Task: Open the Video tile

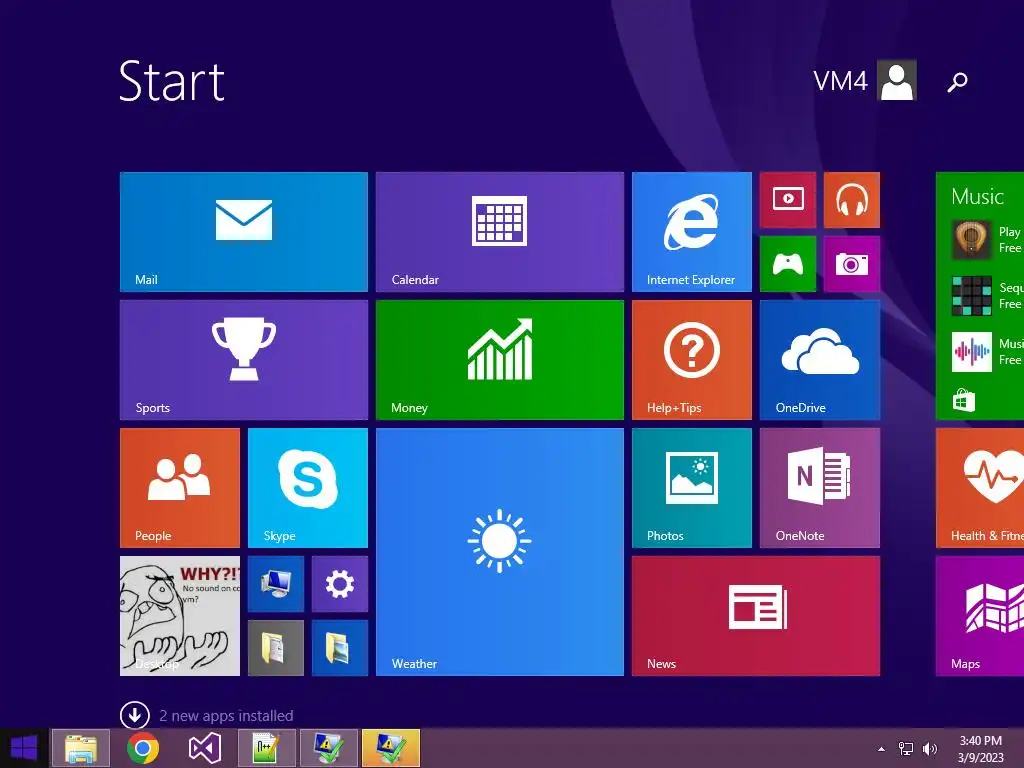Action: pos(788,200)
